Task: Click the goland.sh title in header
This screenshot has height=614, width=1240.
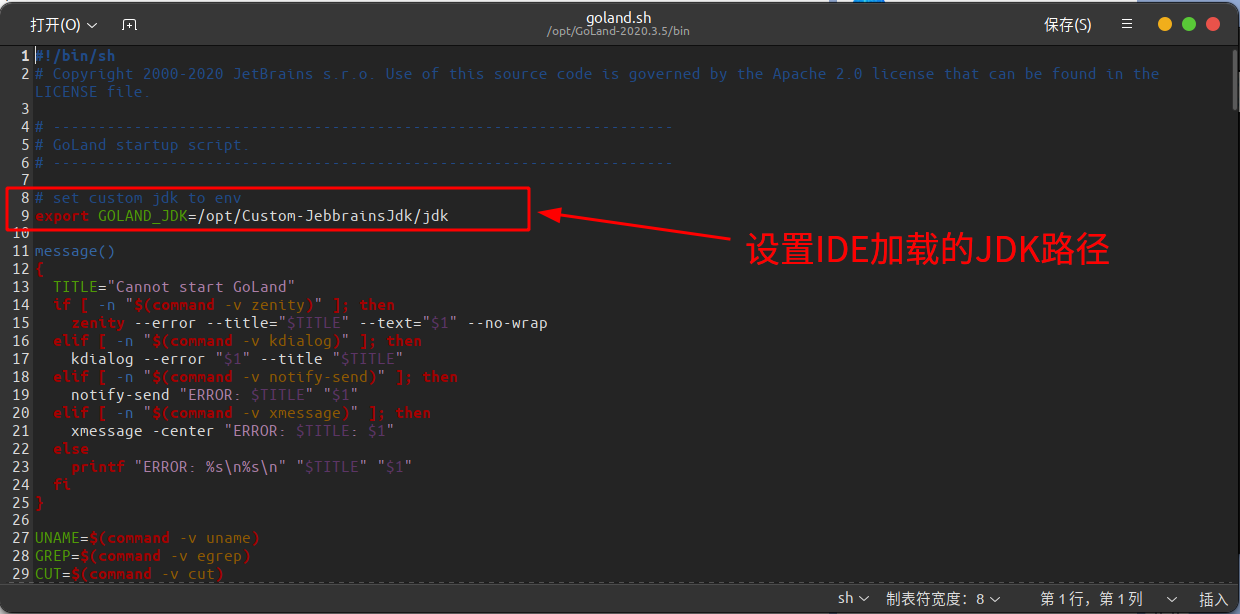Action: pos(618,17)
